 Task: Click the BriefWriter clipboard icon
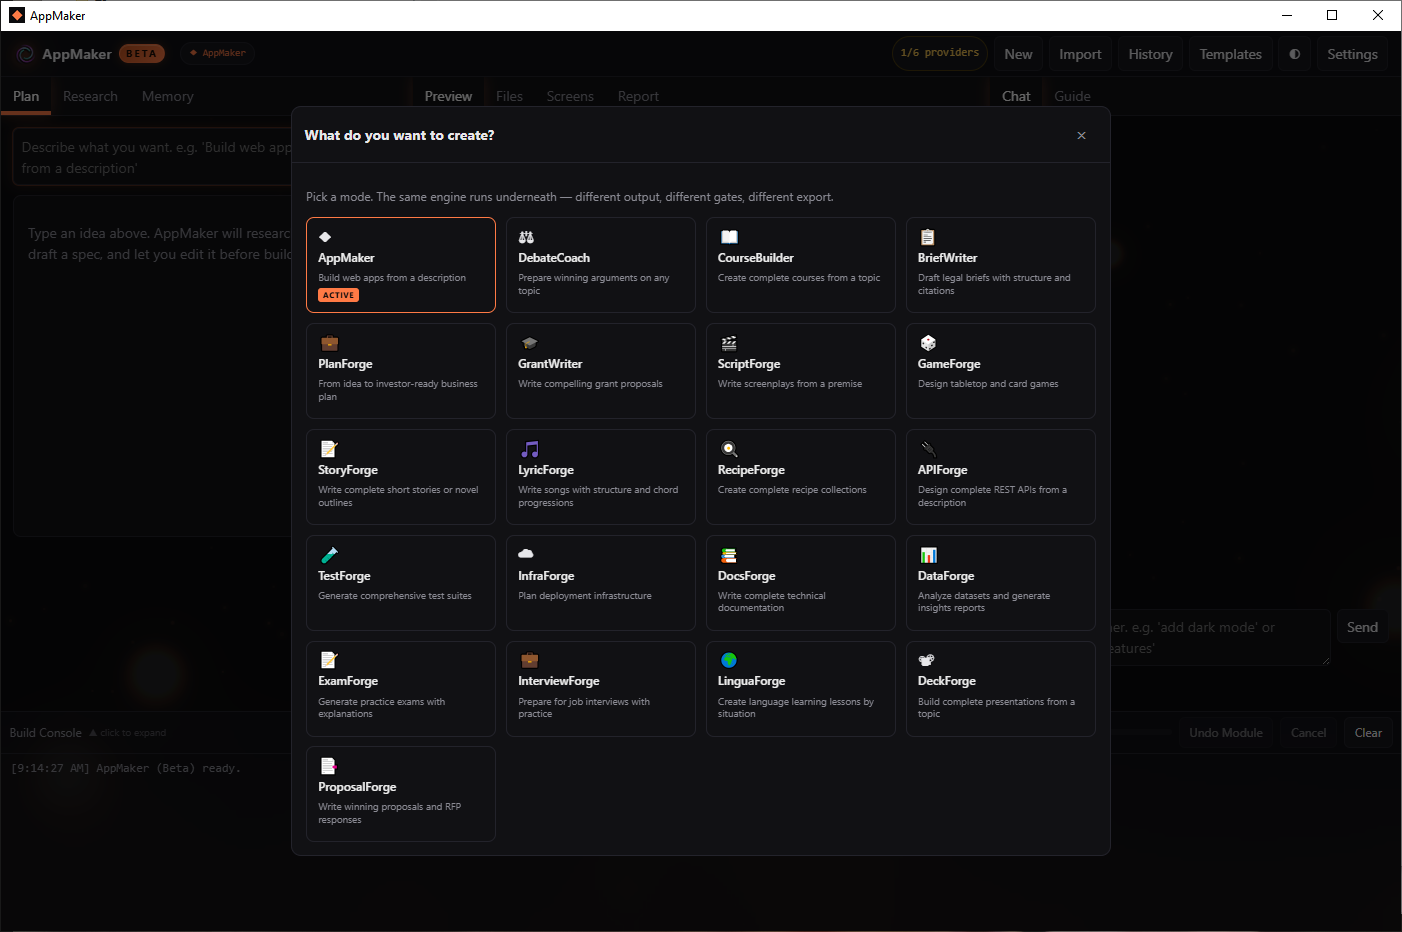pos(927,237)
